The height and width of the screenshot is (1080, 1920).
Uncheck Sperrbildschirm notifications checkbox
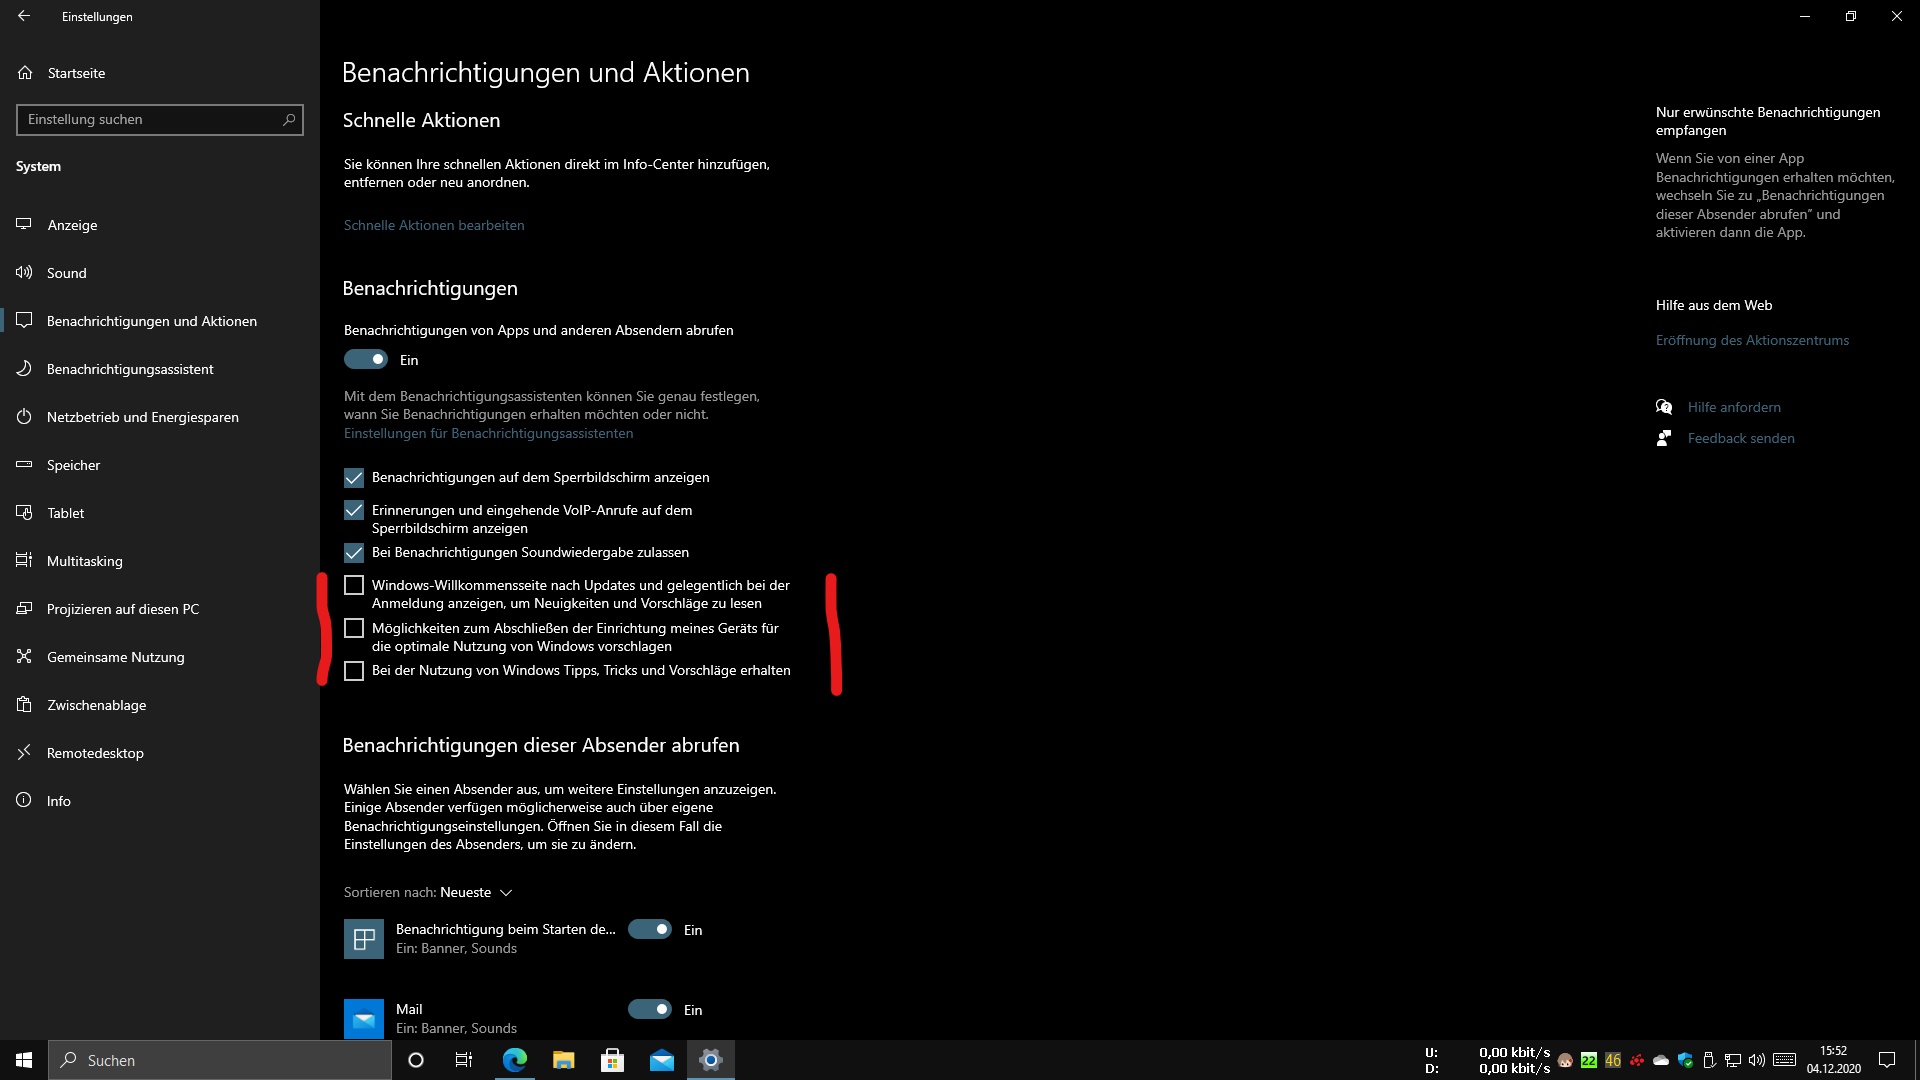(x=354, y=478)
